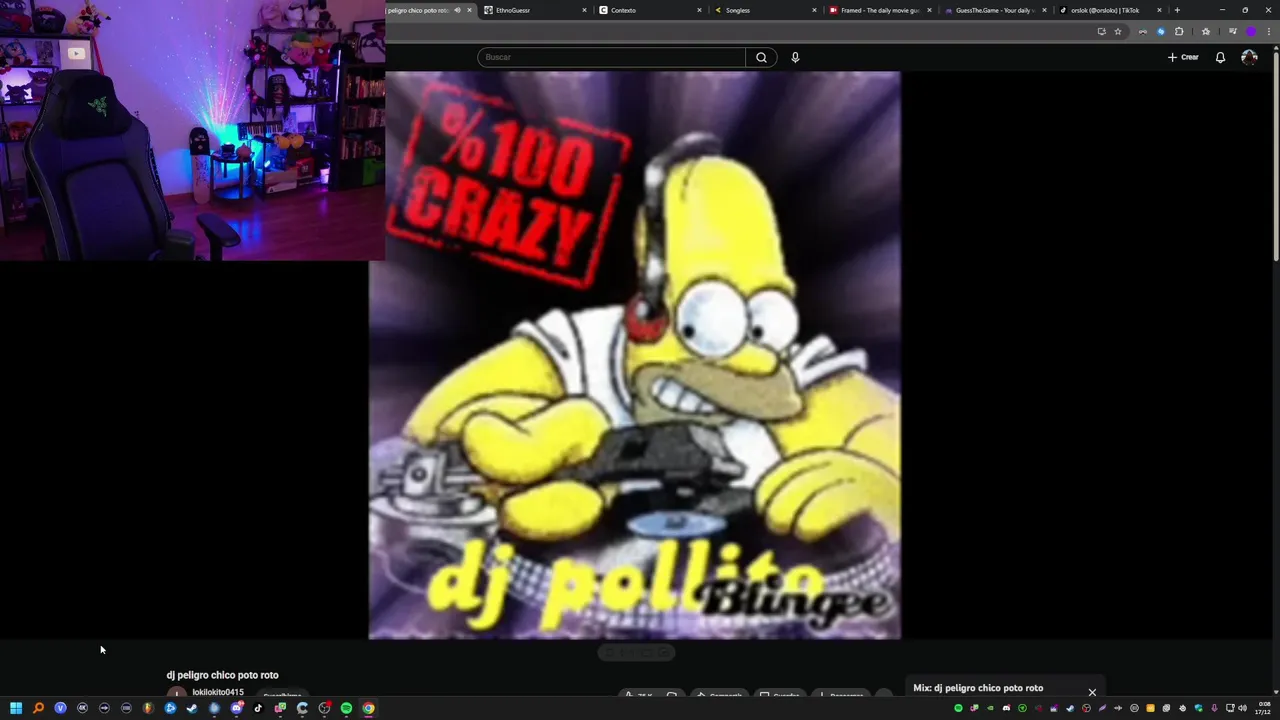Close the TikTok tab

1160,10
